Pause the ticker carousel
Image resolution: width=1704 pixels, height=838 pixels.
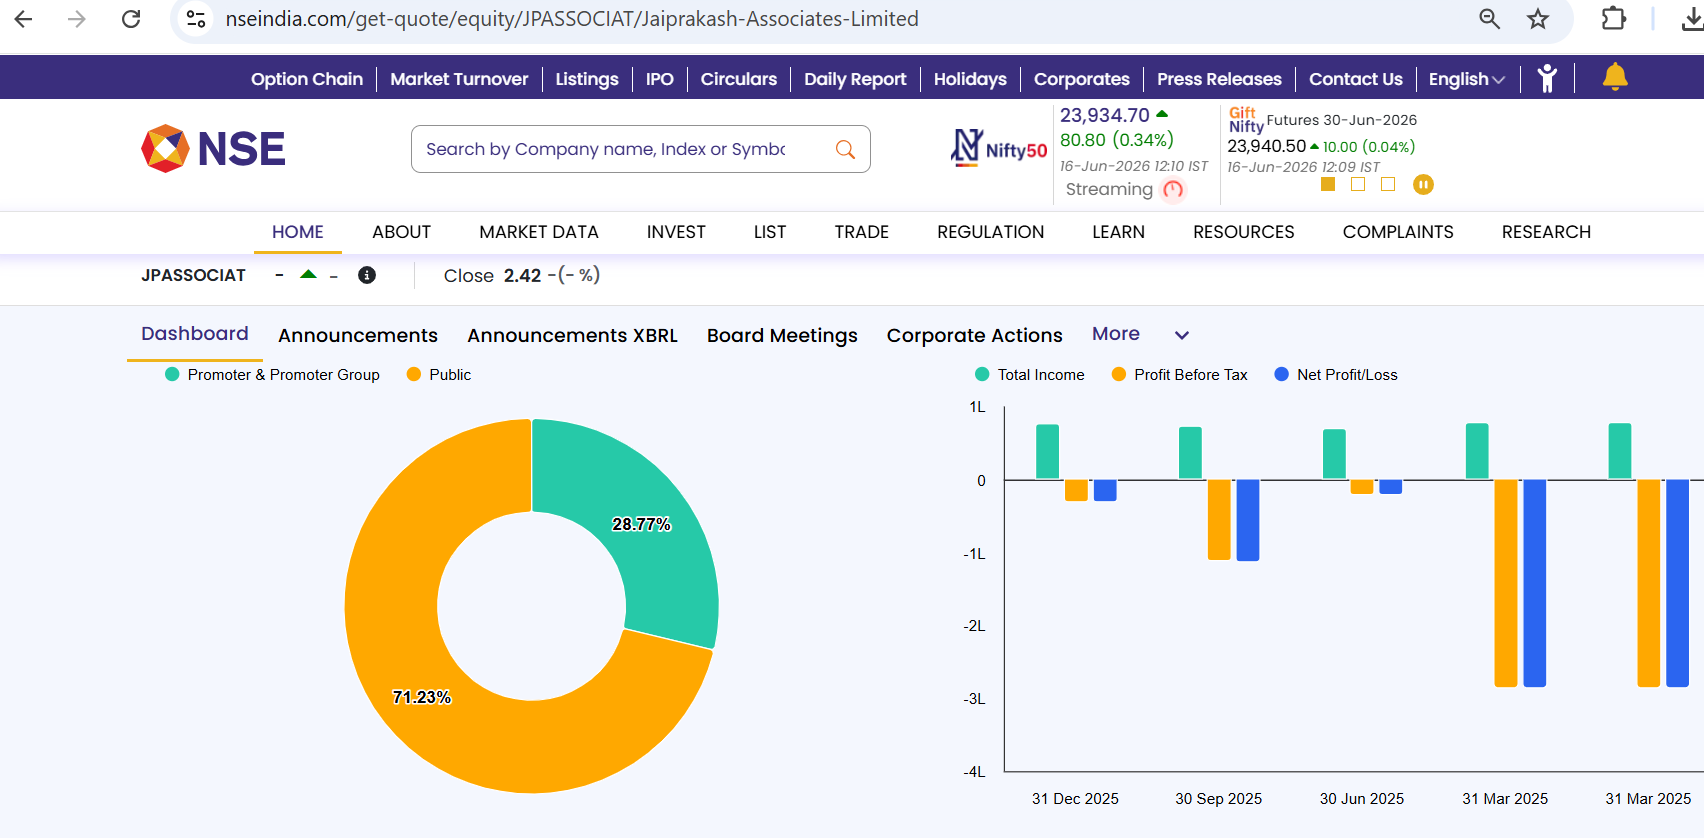(x=1423, y=184)
